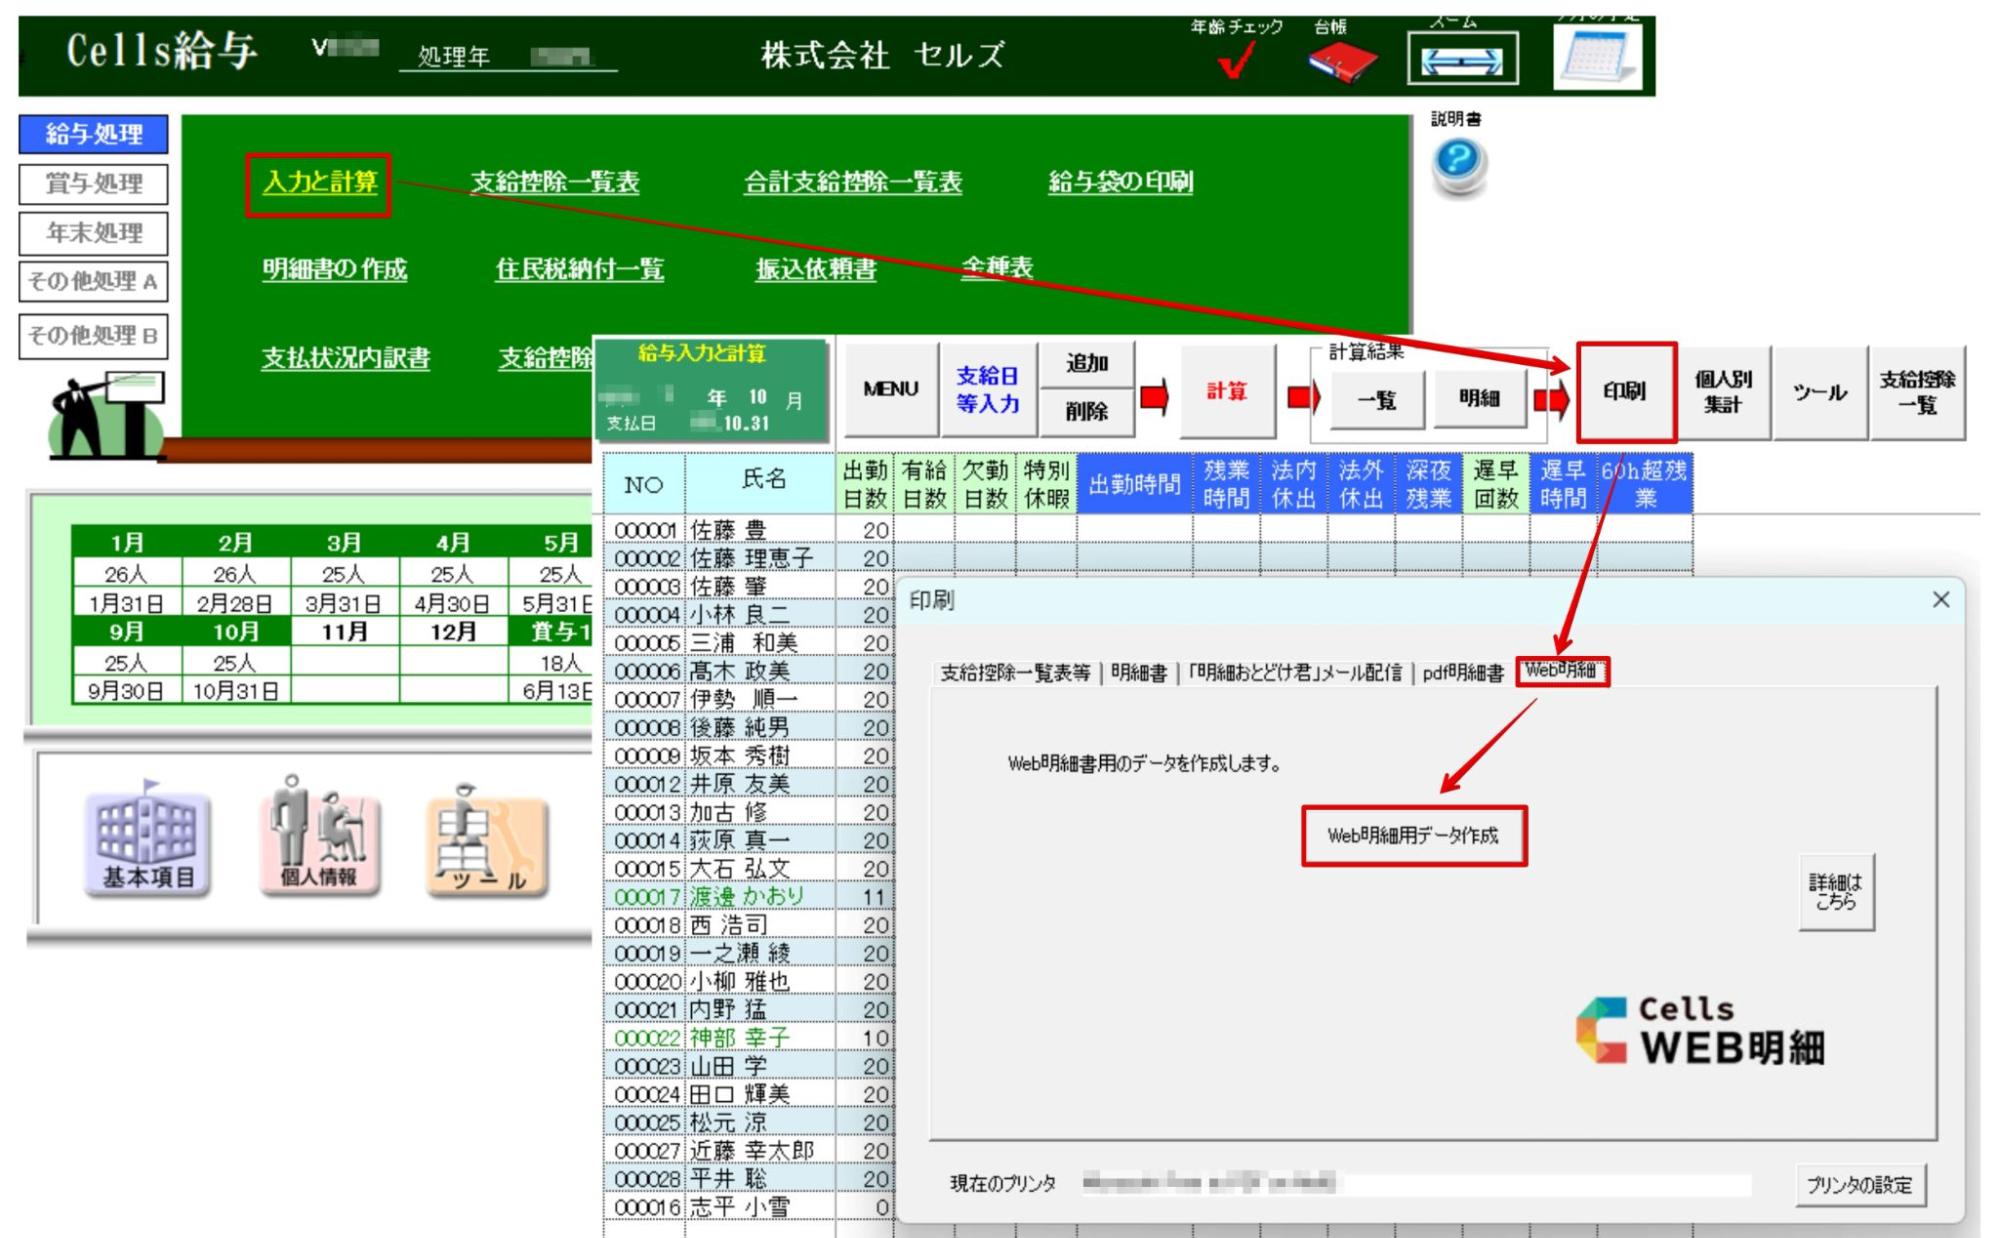Open the 支払状況内訳書 link

click(x=346, y=359)
